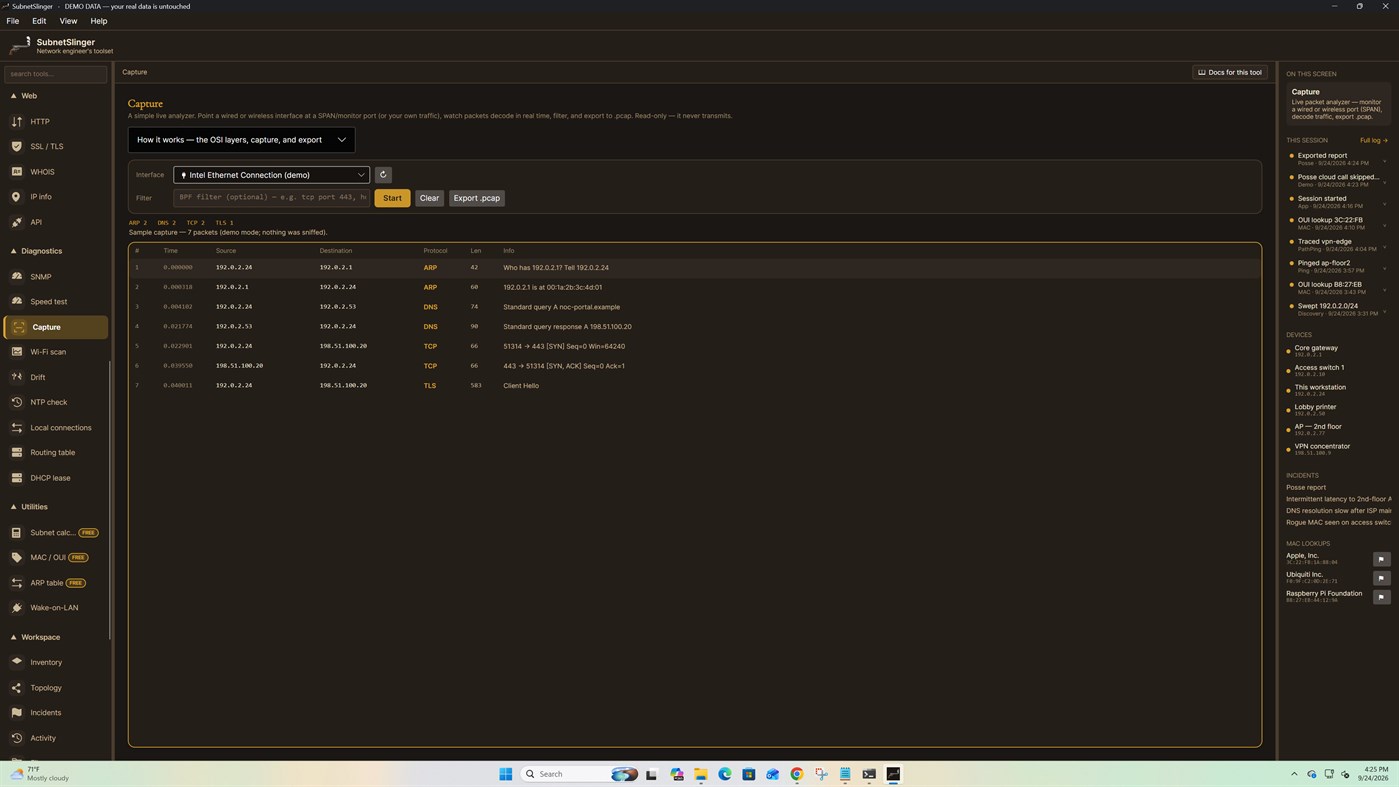Open the SSL / TLS shield icon
This screenshot has width=1399, height=787.
[17, 146]
